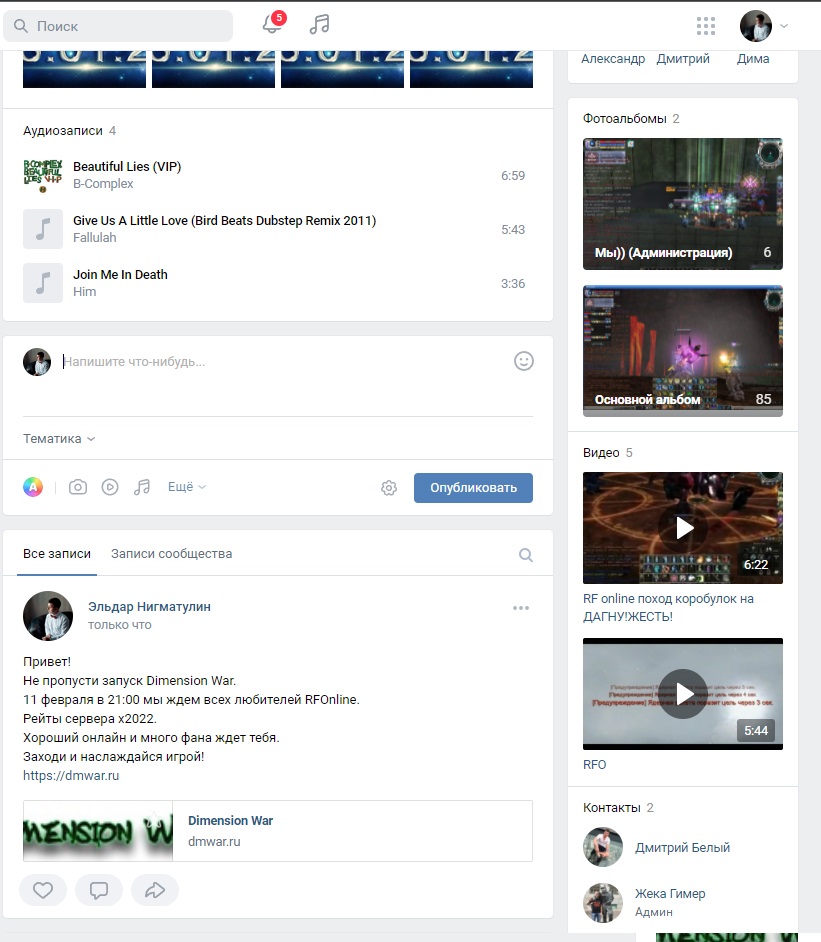
Task: Open the Мы)) (Администрация) photo album
Action: [683, 204]
